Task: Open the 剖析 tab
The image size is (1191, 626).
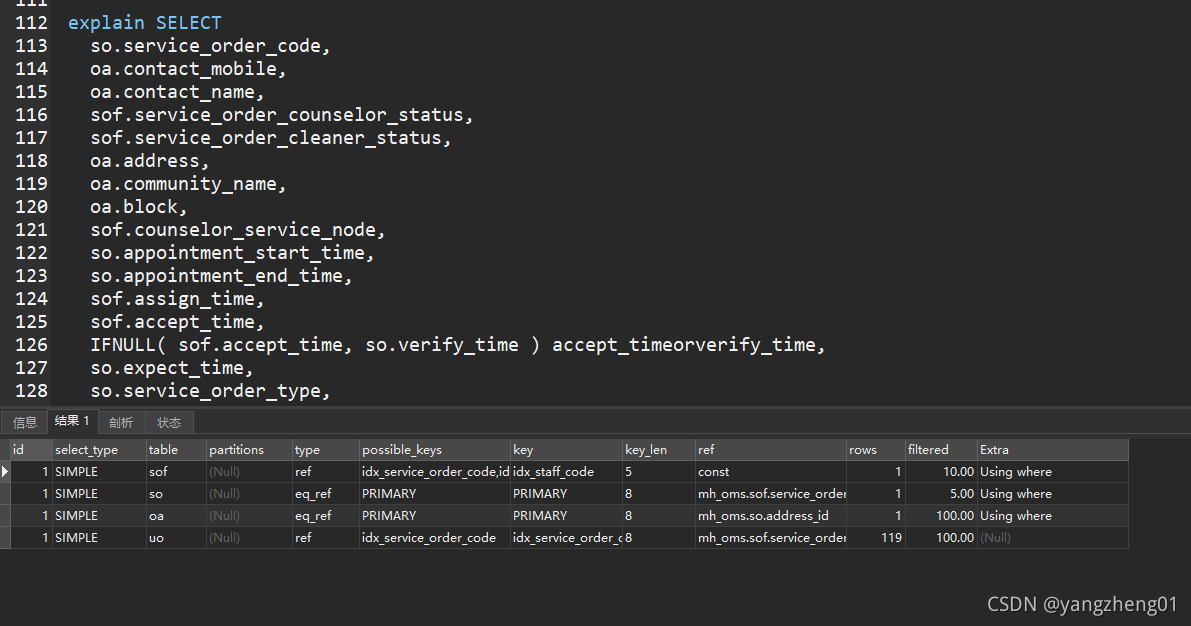Action: point(120,422)
